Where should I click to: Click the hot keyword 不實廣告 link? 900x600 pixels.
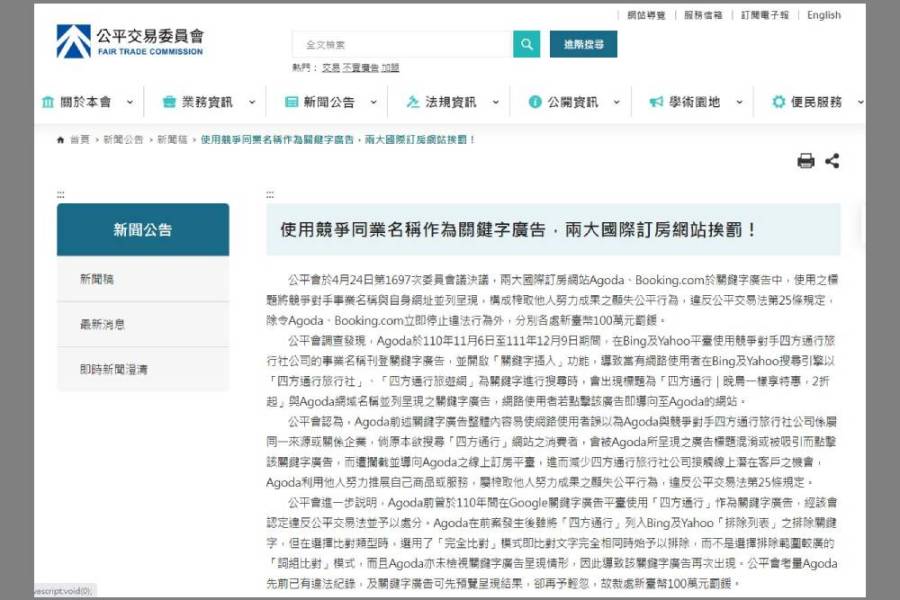(360, 68)
